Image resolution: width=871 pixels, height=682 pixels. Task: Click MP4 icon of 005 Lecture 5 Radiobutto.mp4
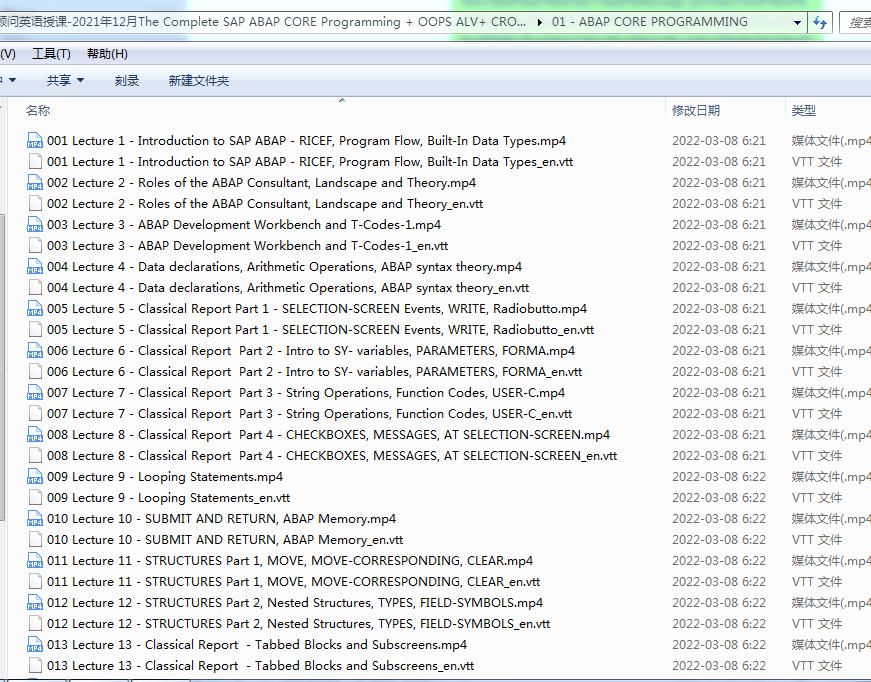click(35, 308)
